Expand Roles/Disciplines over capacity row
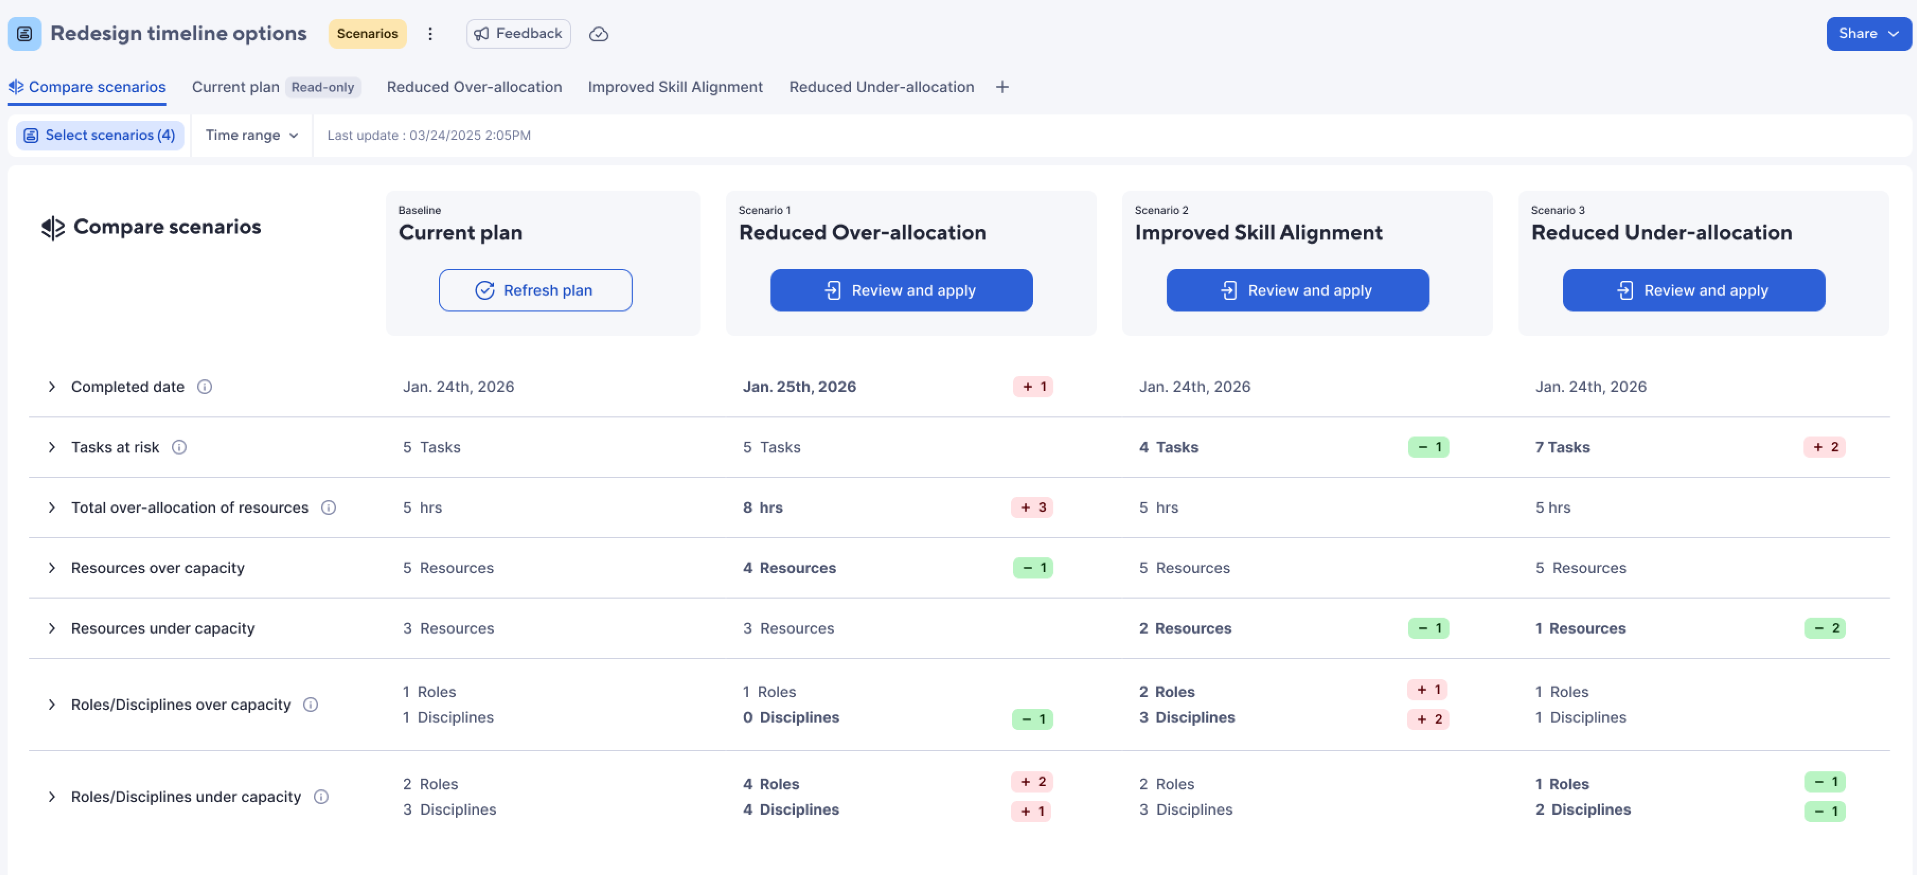 (52, 705)
